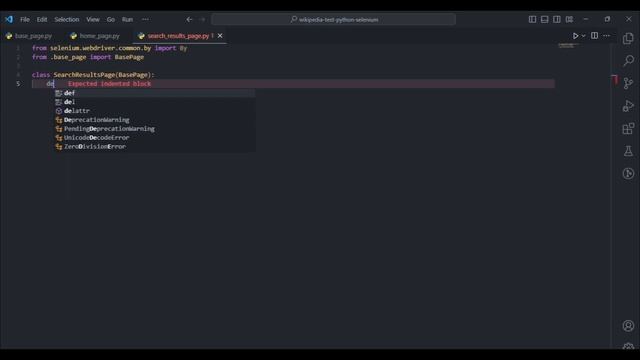Expand the menu bar overflow ellipsis
Viewport: 640px width, 360px height.
145,19
